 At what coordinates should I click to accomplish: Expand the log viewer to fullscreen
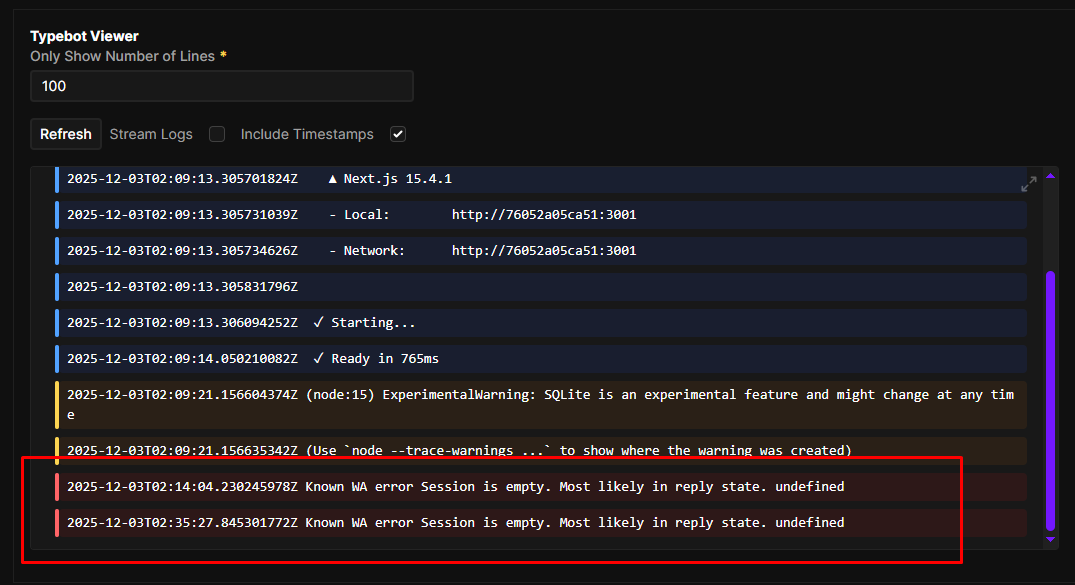[x=1028, y=184]
